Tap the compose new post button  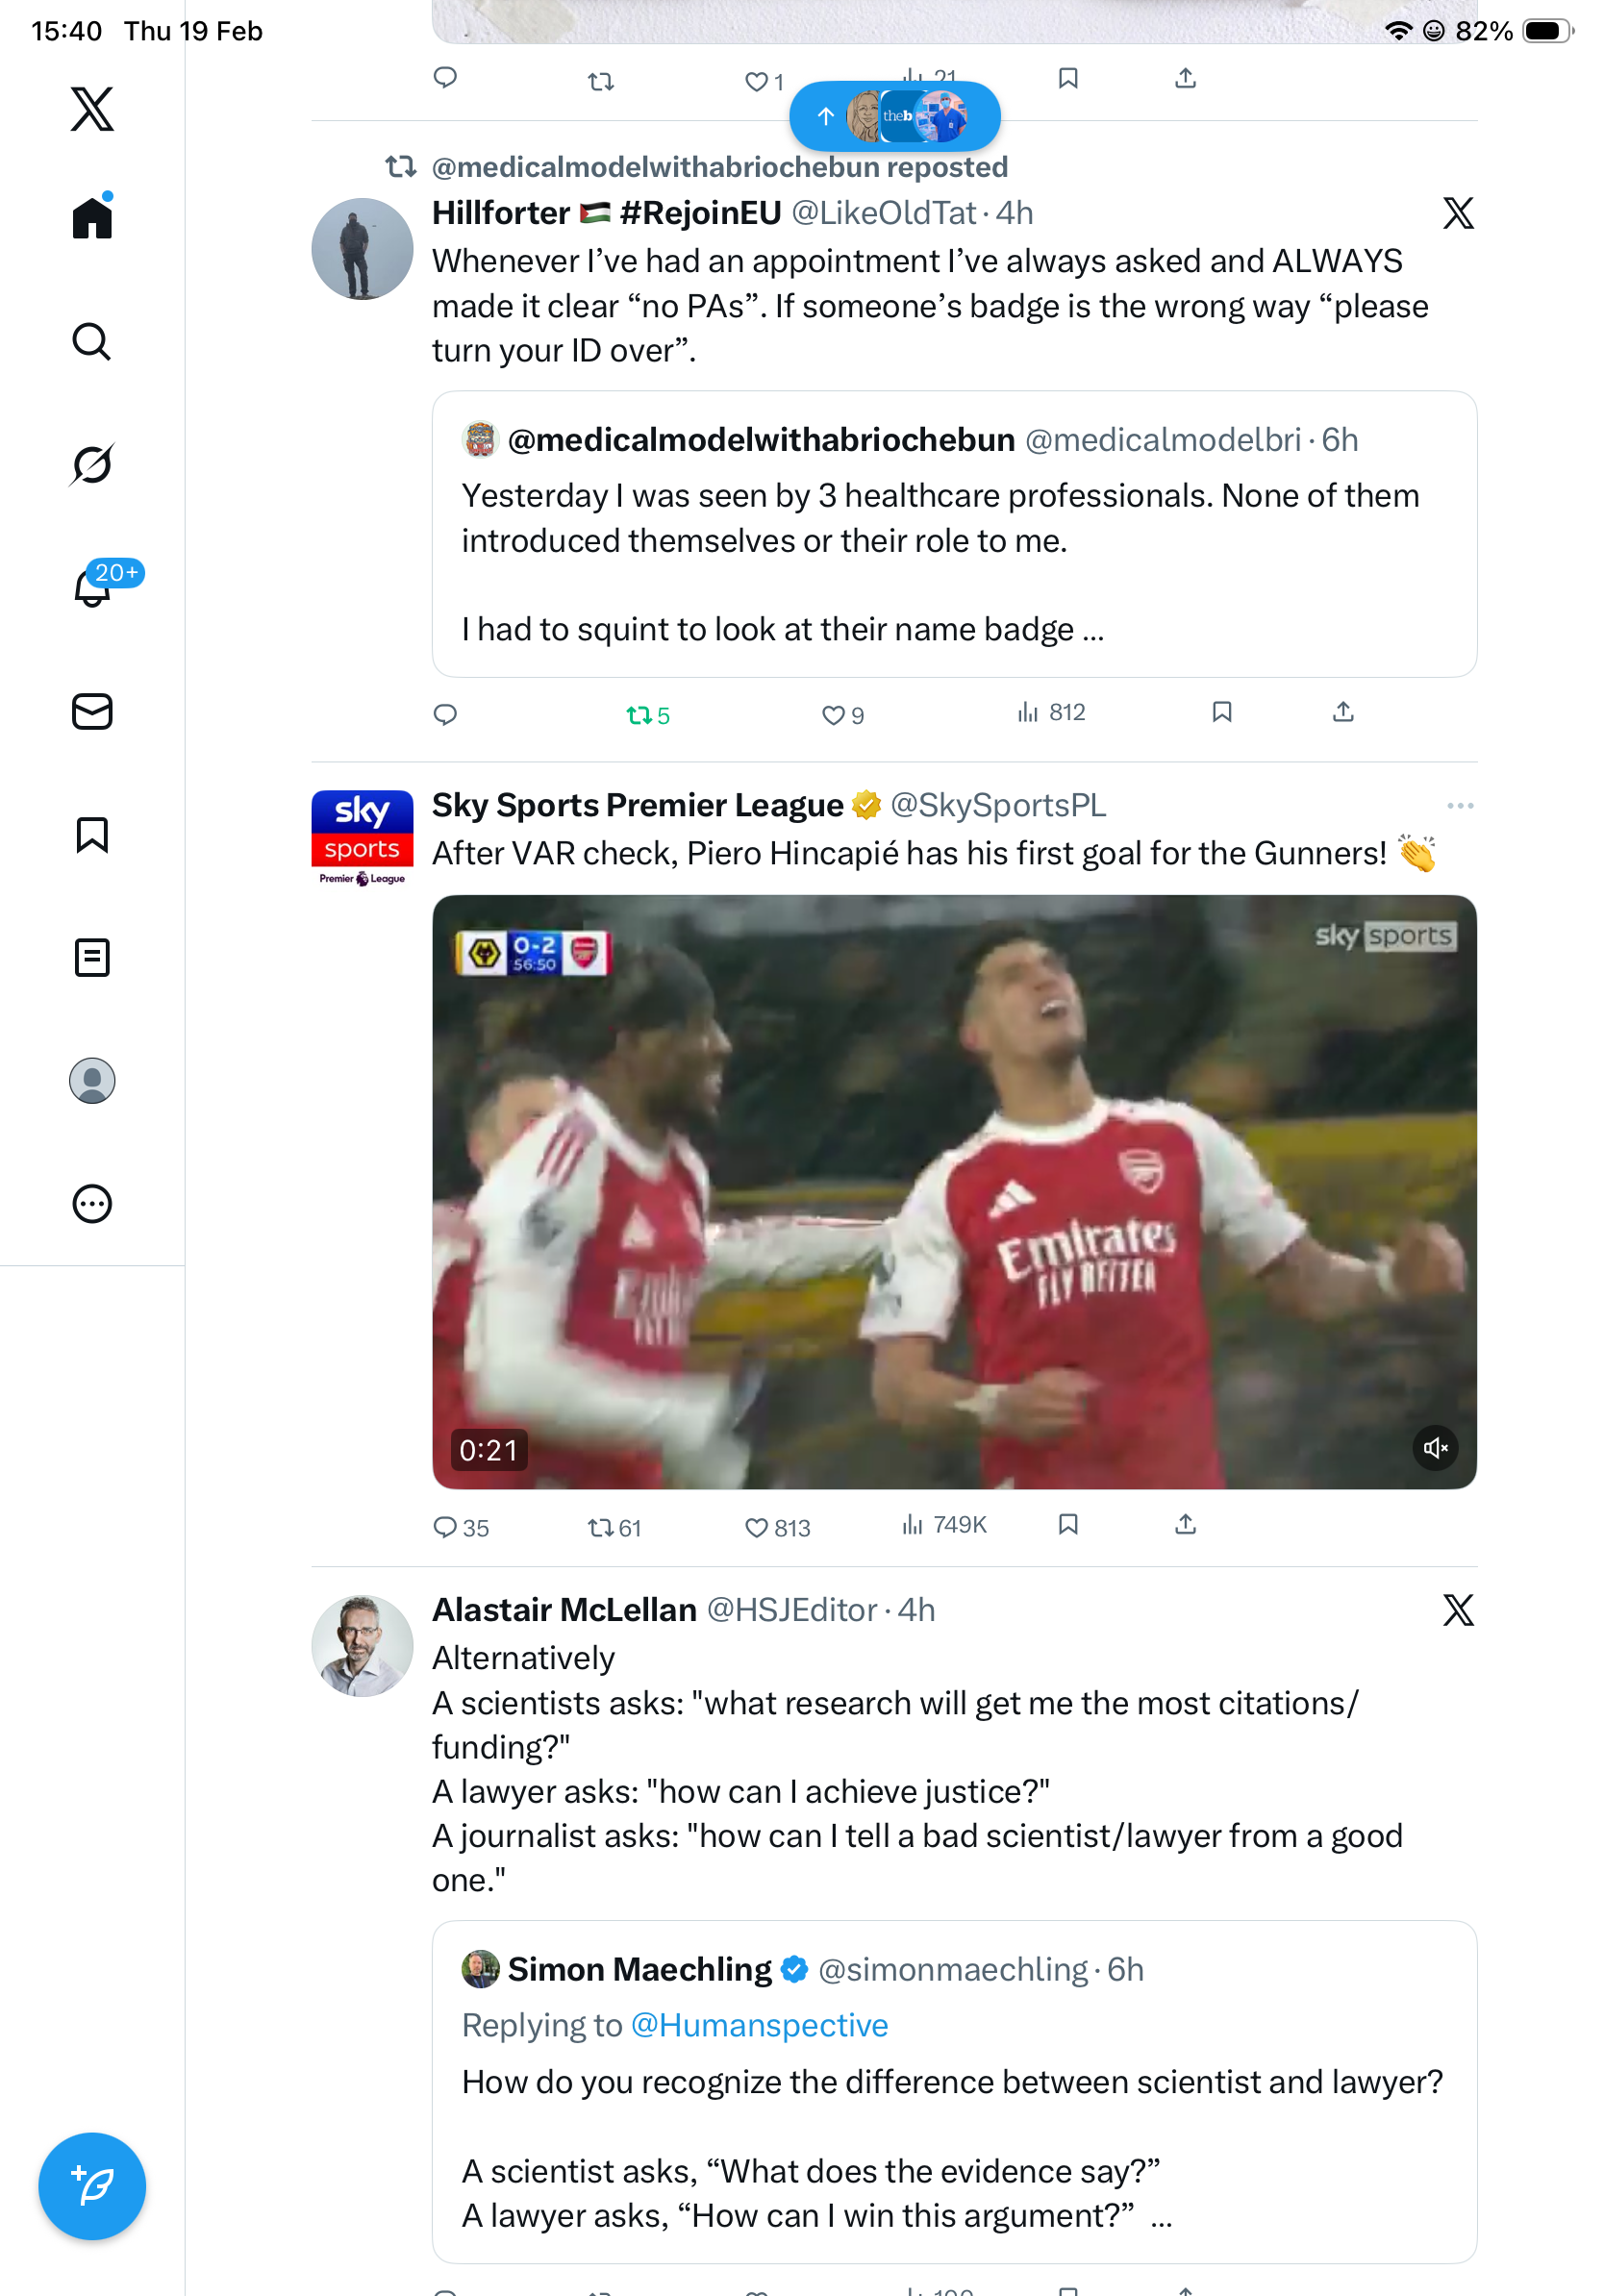pyautogui.click(x=92, y=2185)
